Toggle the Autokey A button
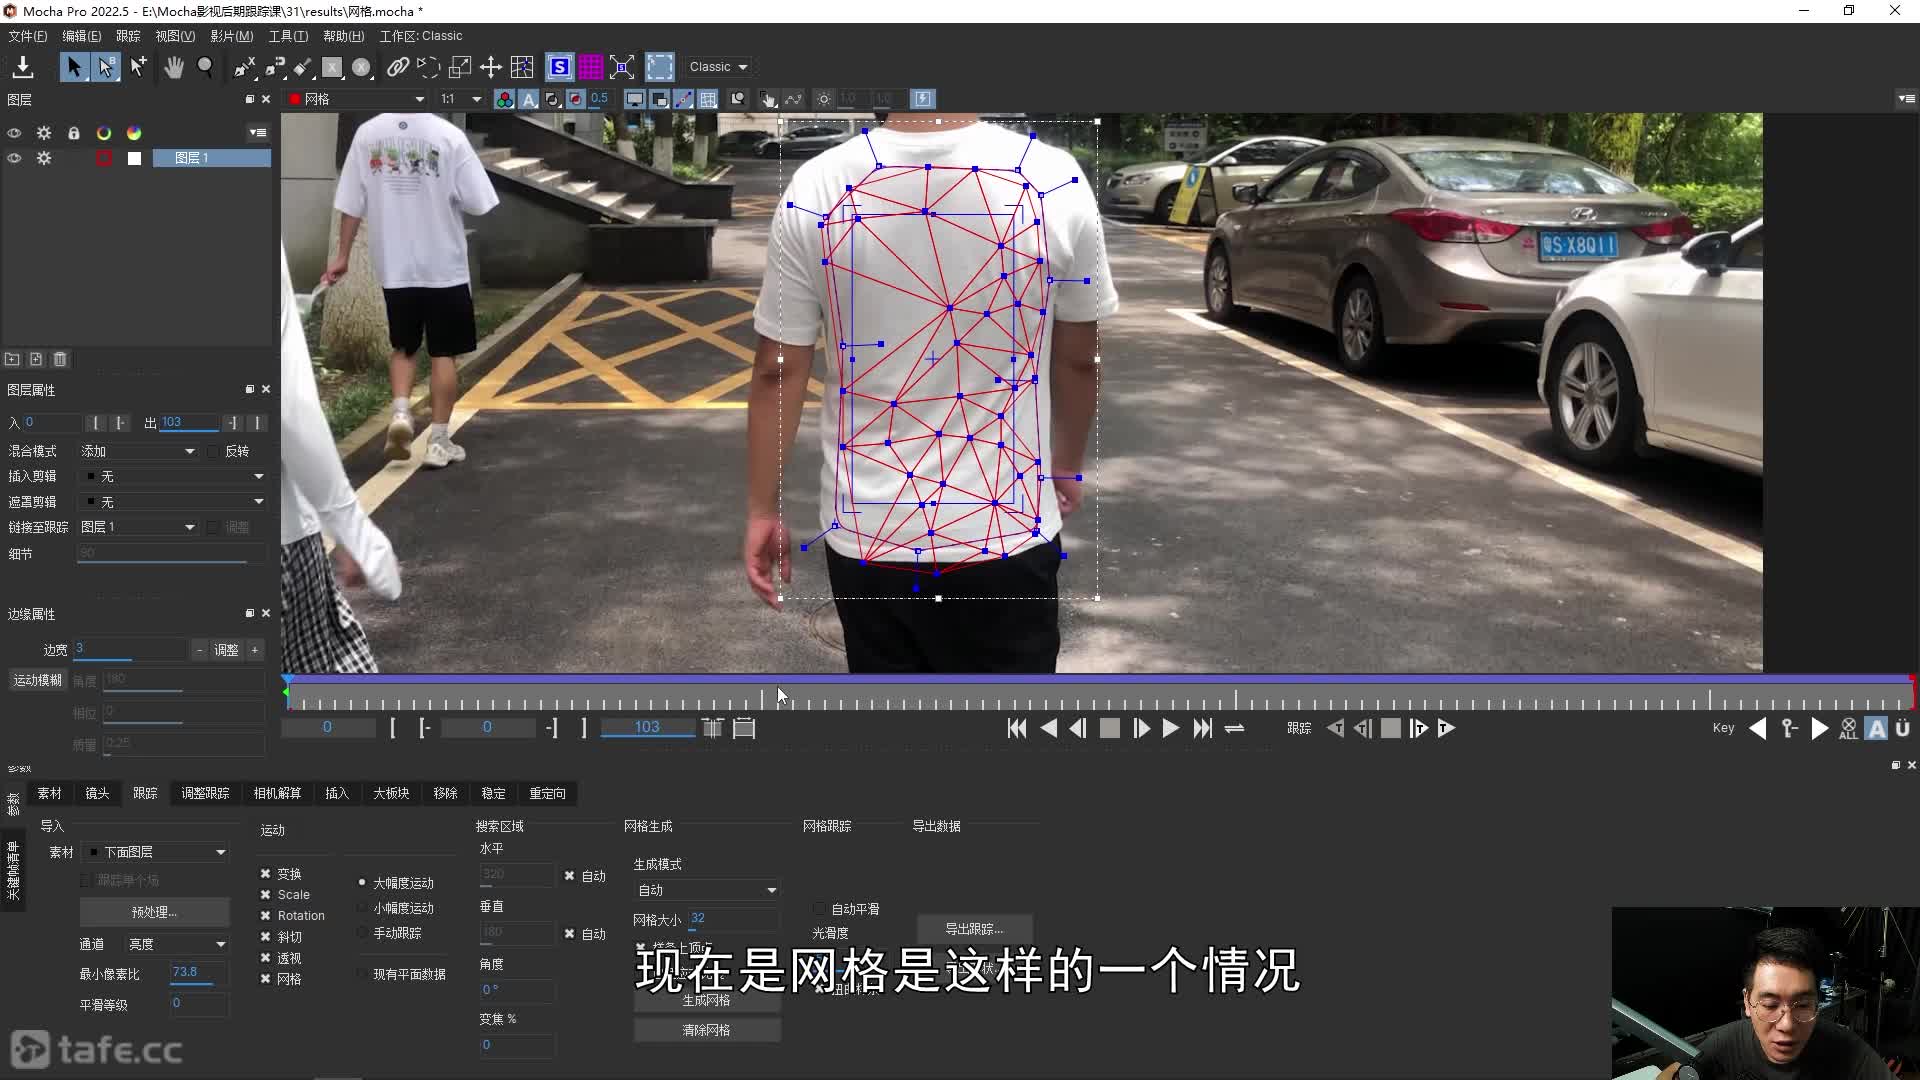The height and width of the screenshot is (1080, 1920). 1877,729
